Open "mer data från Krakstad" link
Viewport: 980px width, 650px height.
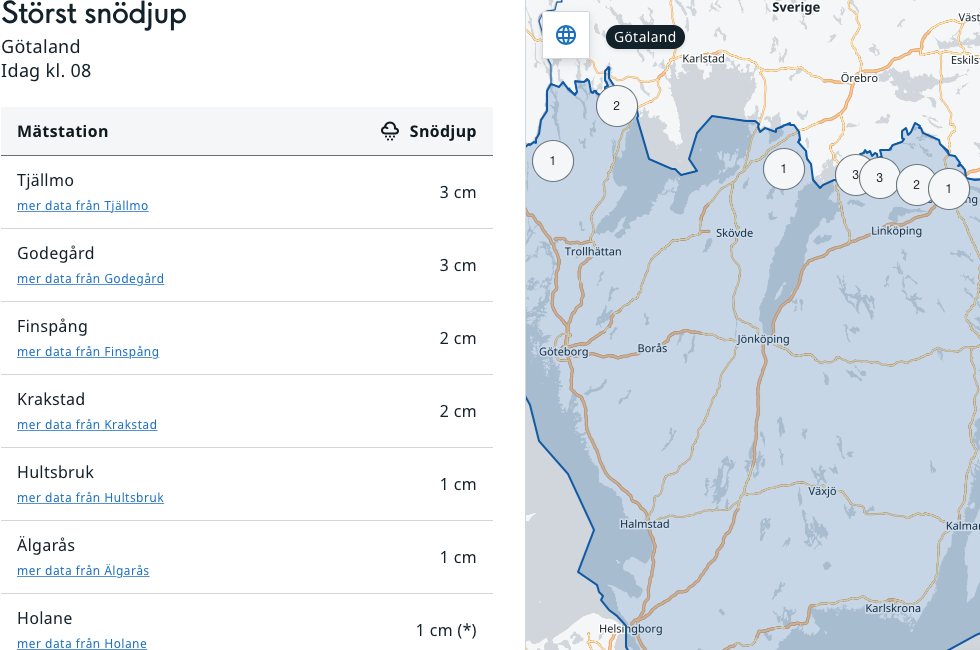pyautogui.click(x=87, y=425)
